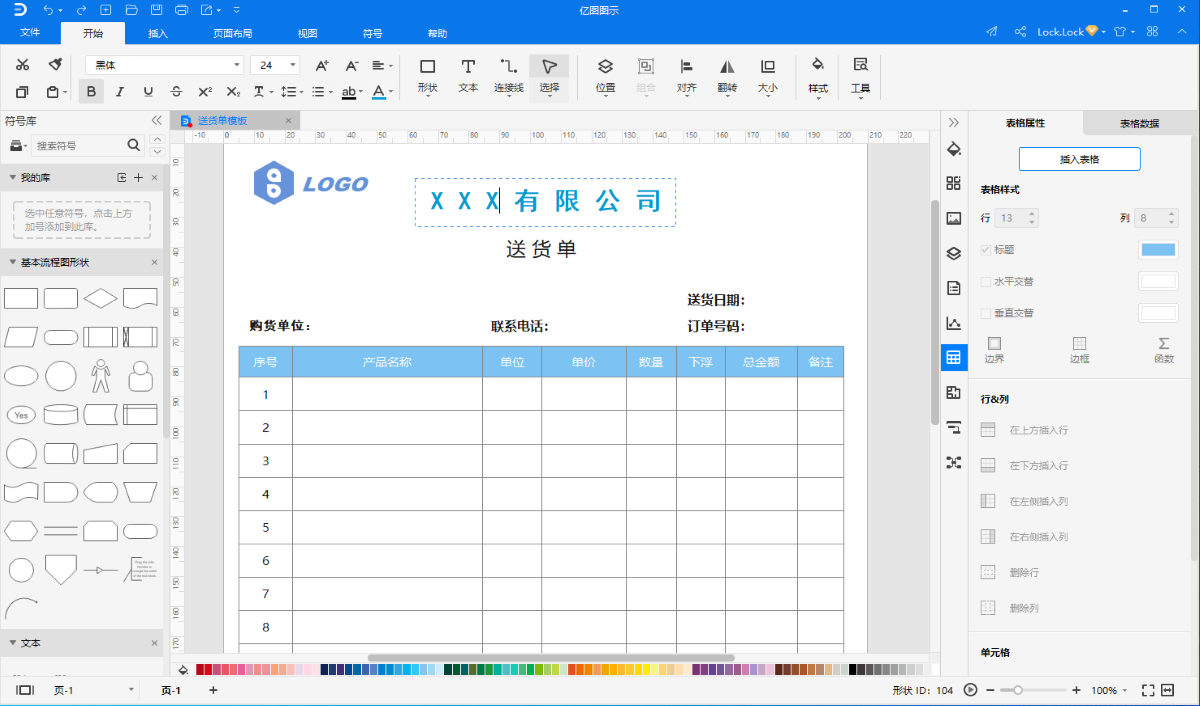Collapse the 我的库 section
The image size is (1200, 706).
click(x=13, y=177)
